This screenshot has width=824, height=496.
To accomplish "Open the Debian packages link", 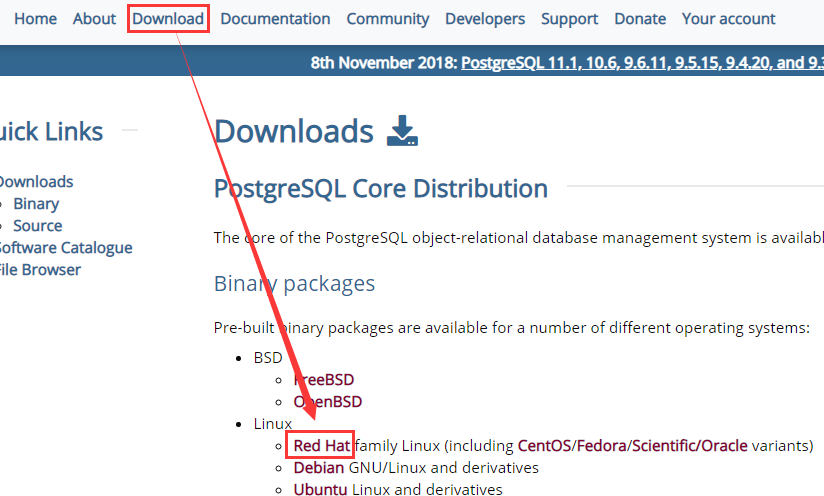I will (x=319, y=468).
